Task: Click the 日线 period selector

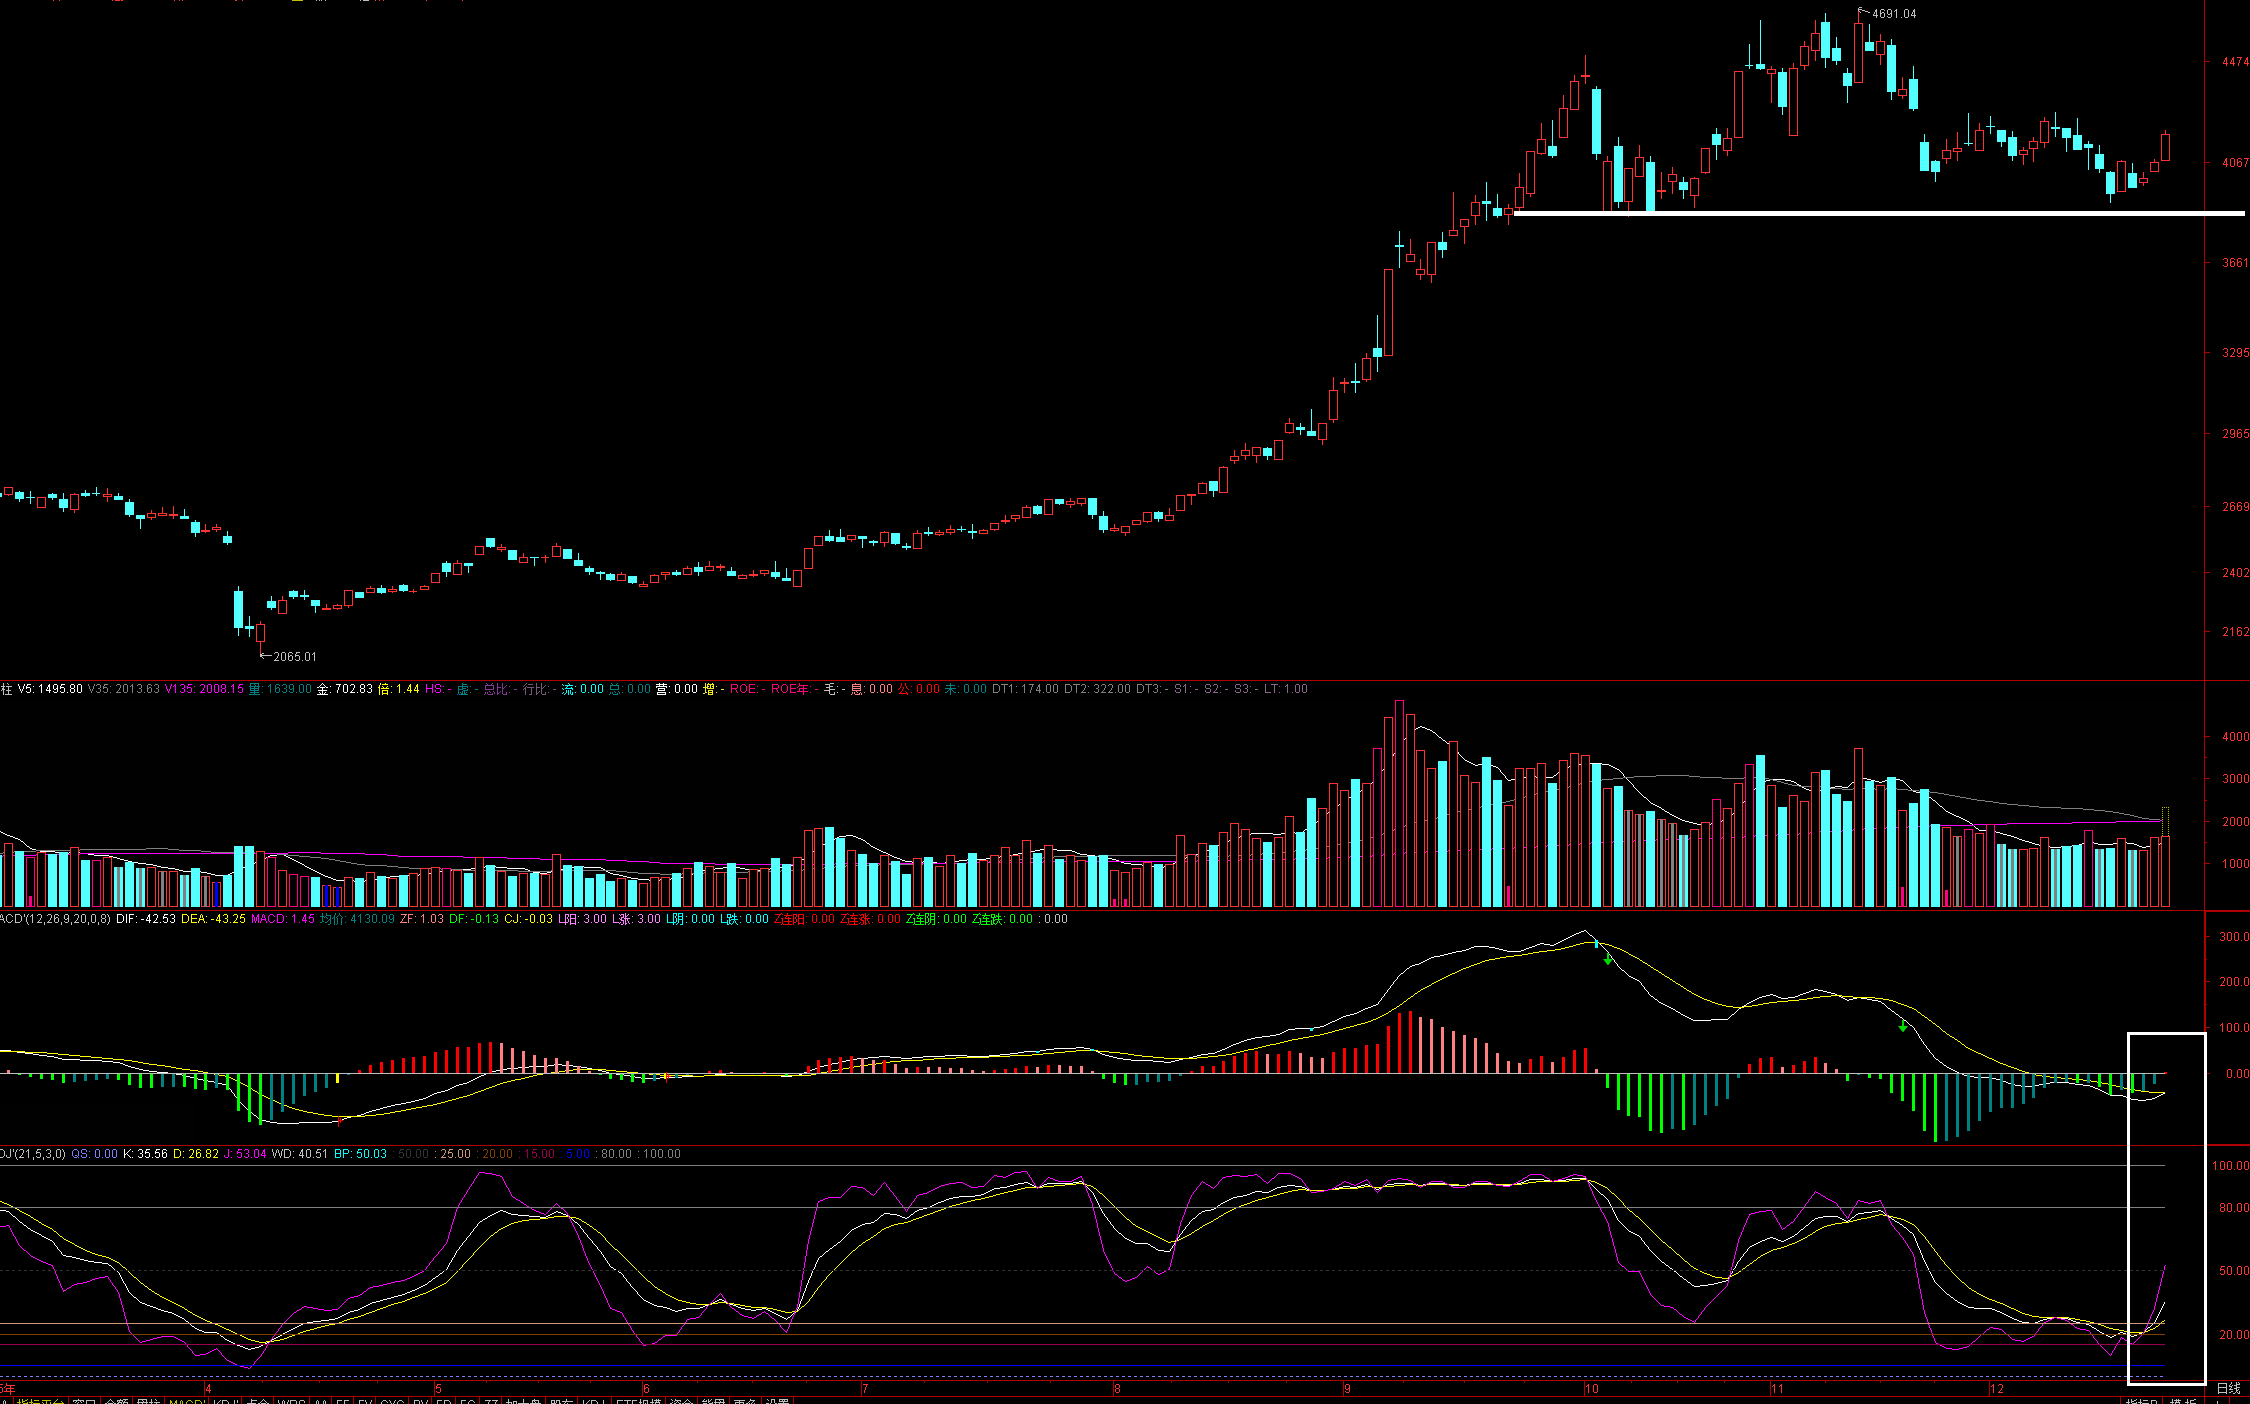Action: point(2228,1388)
